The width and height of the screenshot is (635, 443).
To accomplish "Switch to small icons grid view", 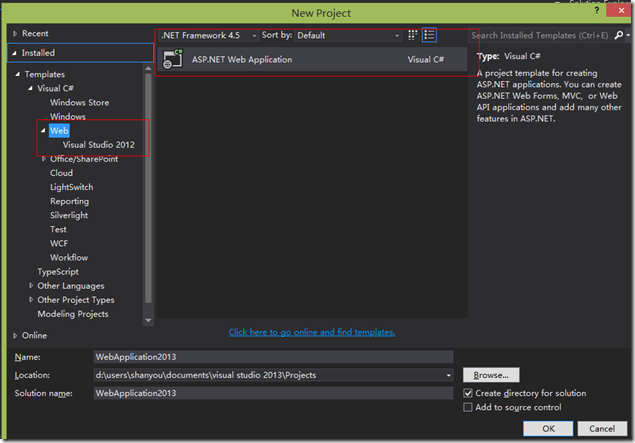I will tap(412, 35).
